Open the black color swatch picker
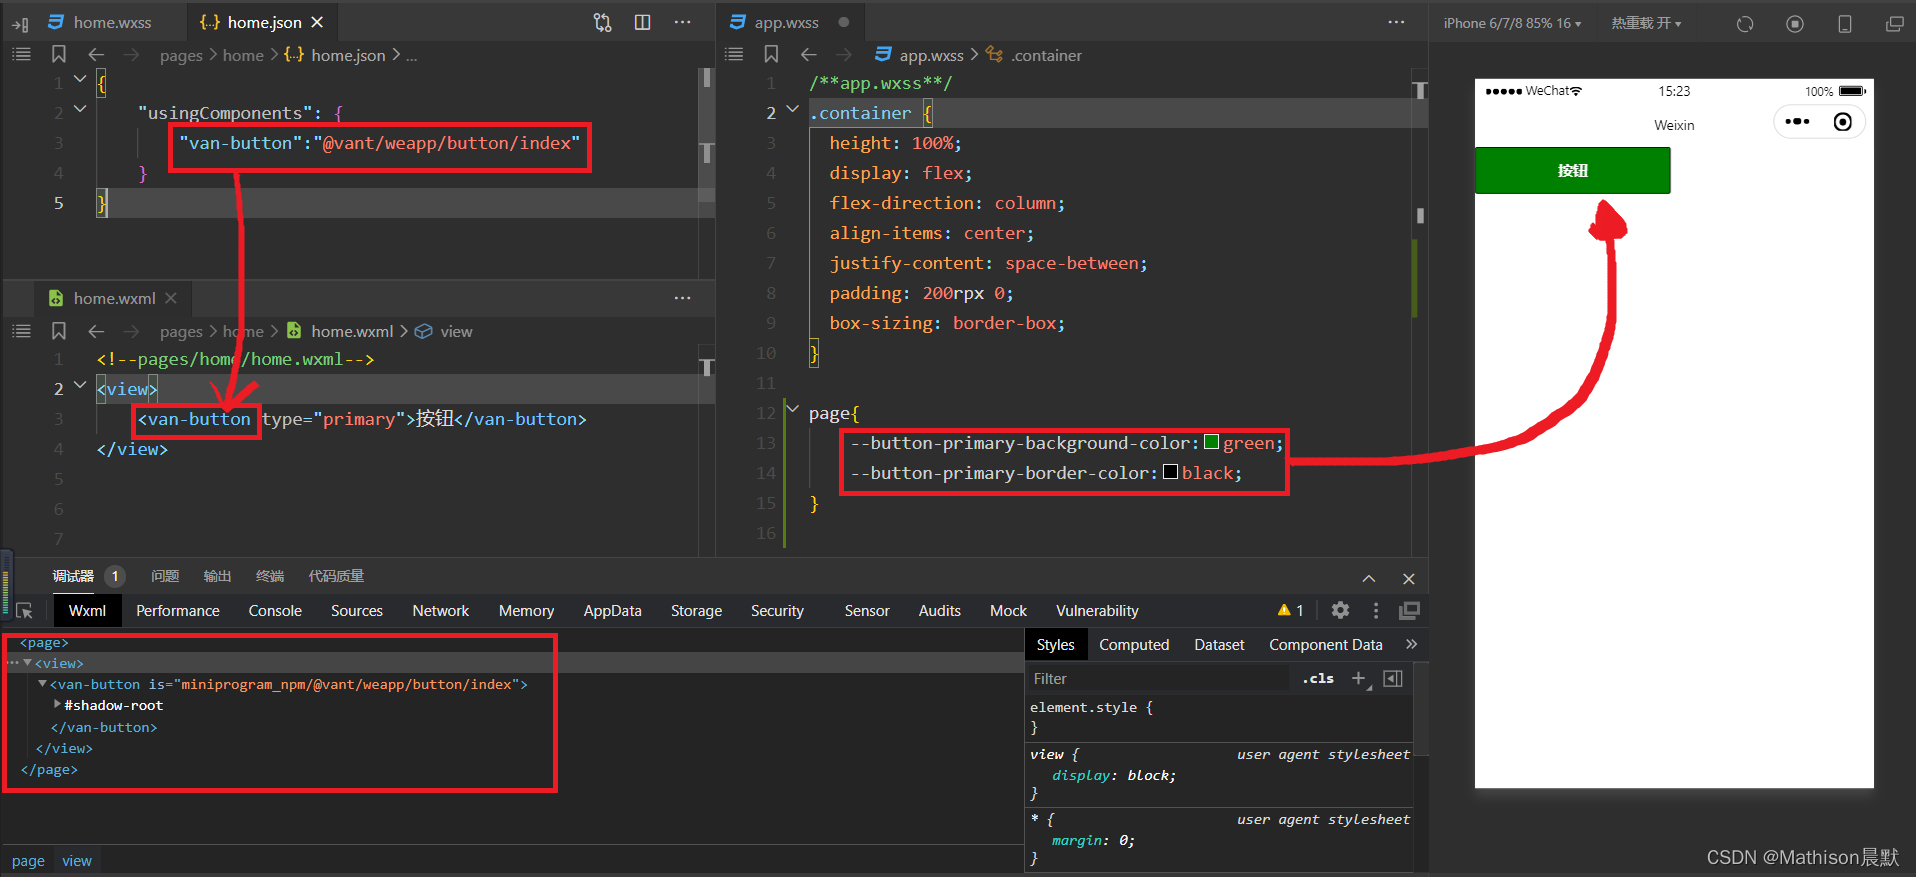 [x=1170, y=472]
